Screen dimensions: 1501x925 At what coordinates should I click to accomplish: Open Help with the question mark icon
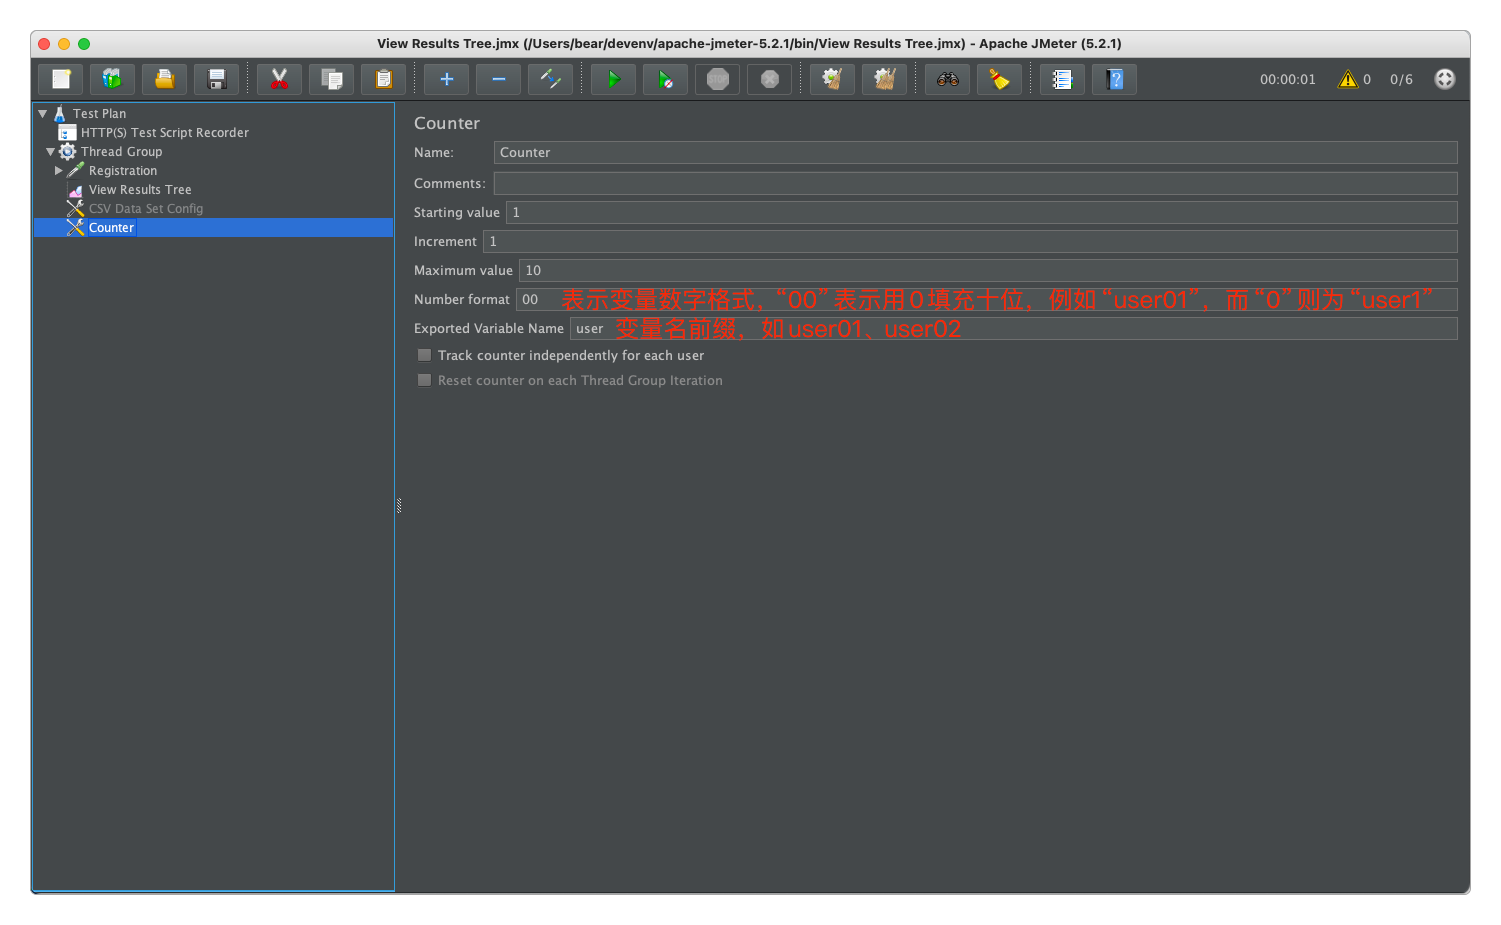1114,79
